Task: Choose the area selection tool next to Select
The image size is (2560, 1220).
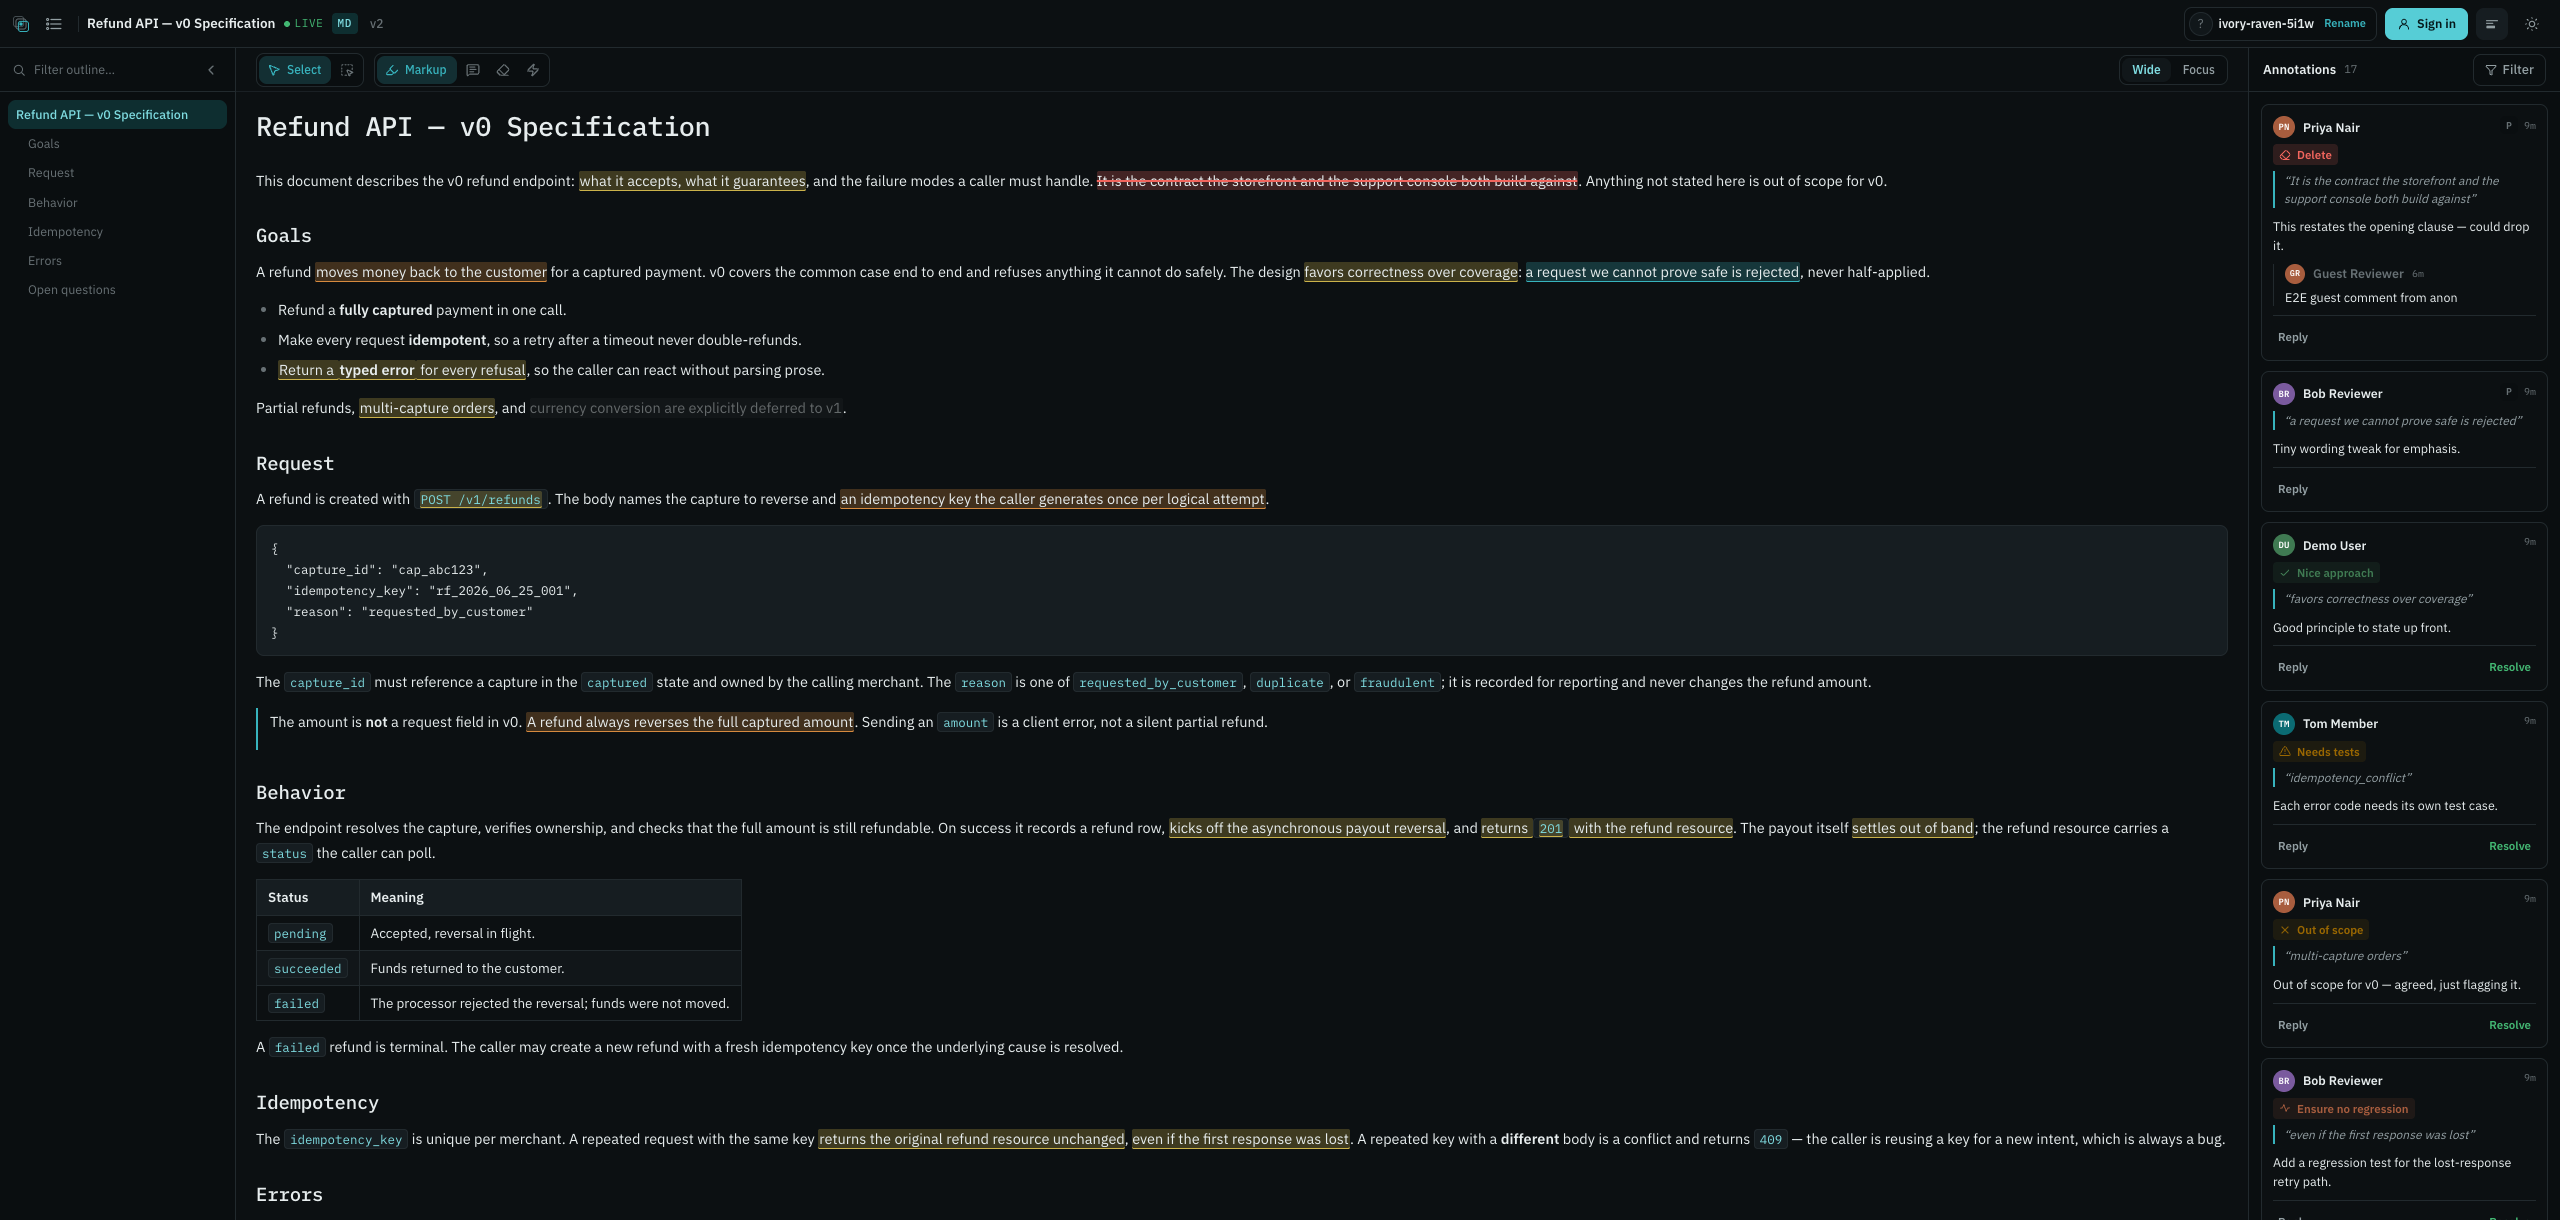Action: point(347,70)
